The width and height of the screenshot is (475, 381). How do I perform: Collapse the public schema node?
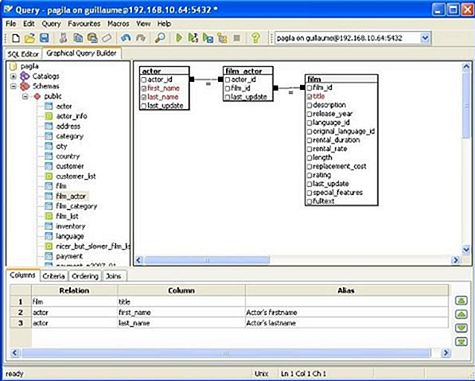click(25, 97)
